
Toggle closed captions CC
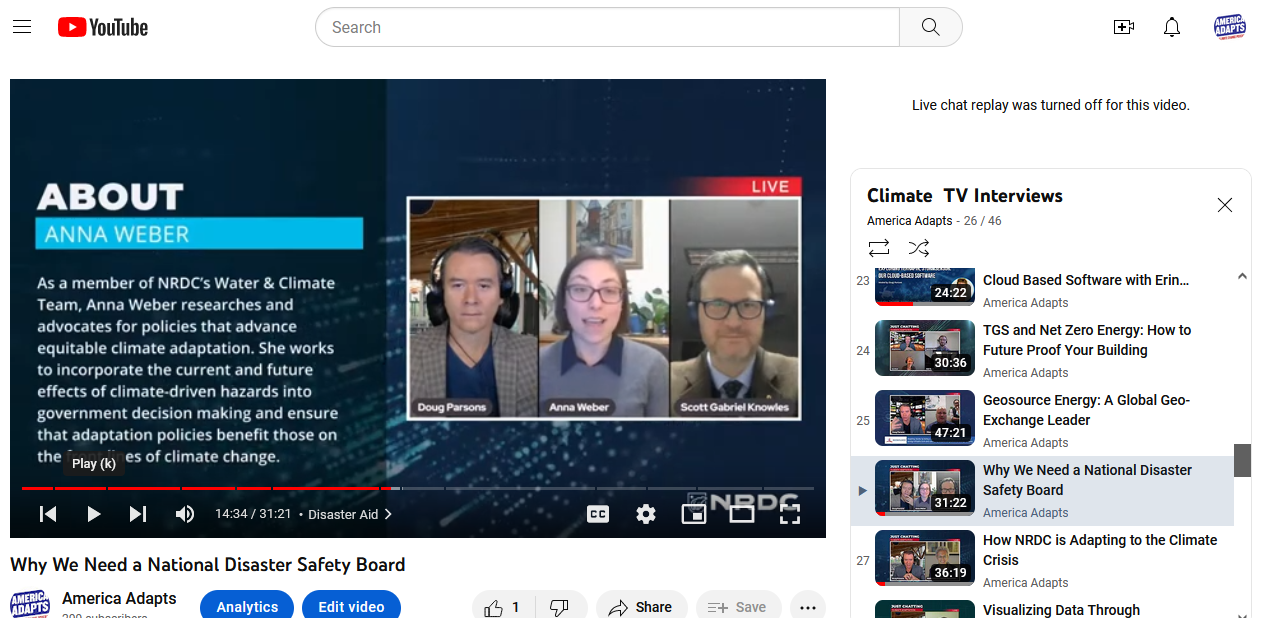coord(598,514)
